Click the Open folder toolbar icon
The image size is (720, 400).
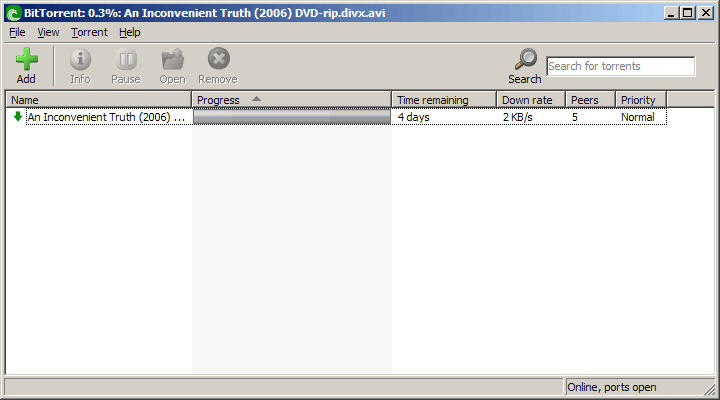pyautogui.click(x=172, y=61)
